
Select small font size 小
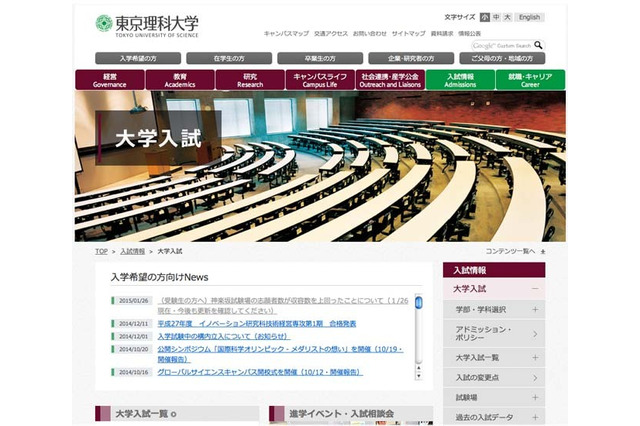(x=484, y=17)
